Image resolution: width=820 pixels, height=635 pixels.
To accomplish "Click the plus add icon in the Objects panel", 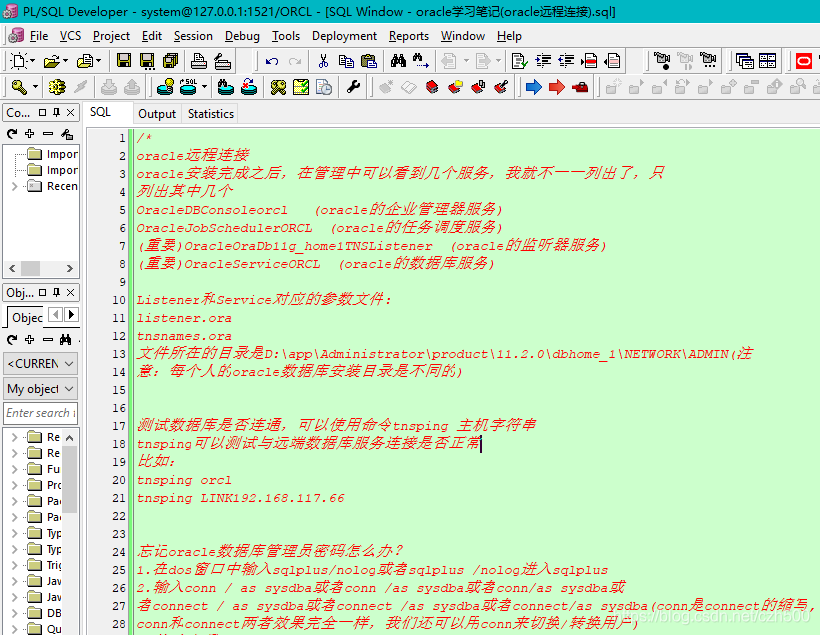I will tap(30, 340).
